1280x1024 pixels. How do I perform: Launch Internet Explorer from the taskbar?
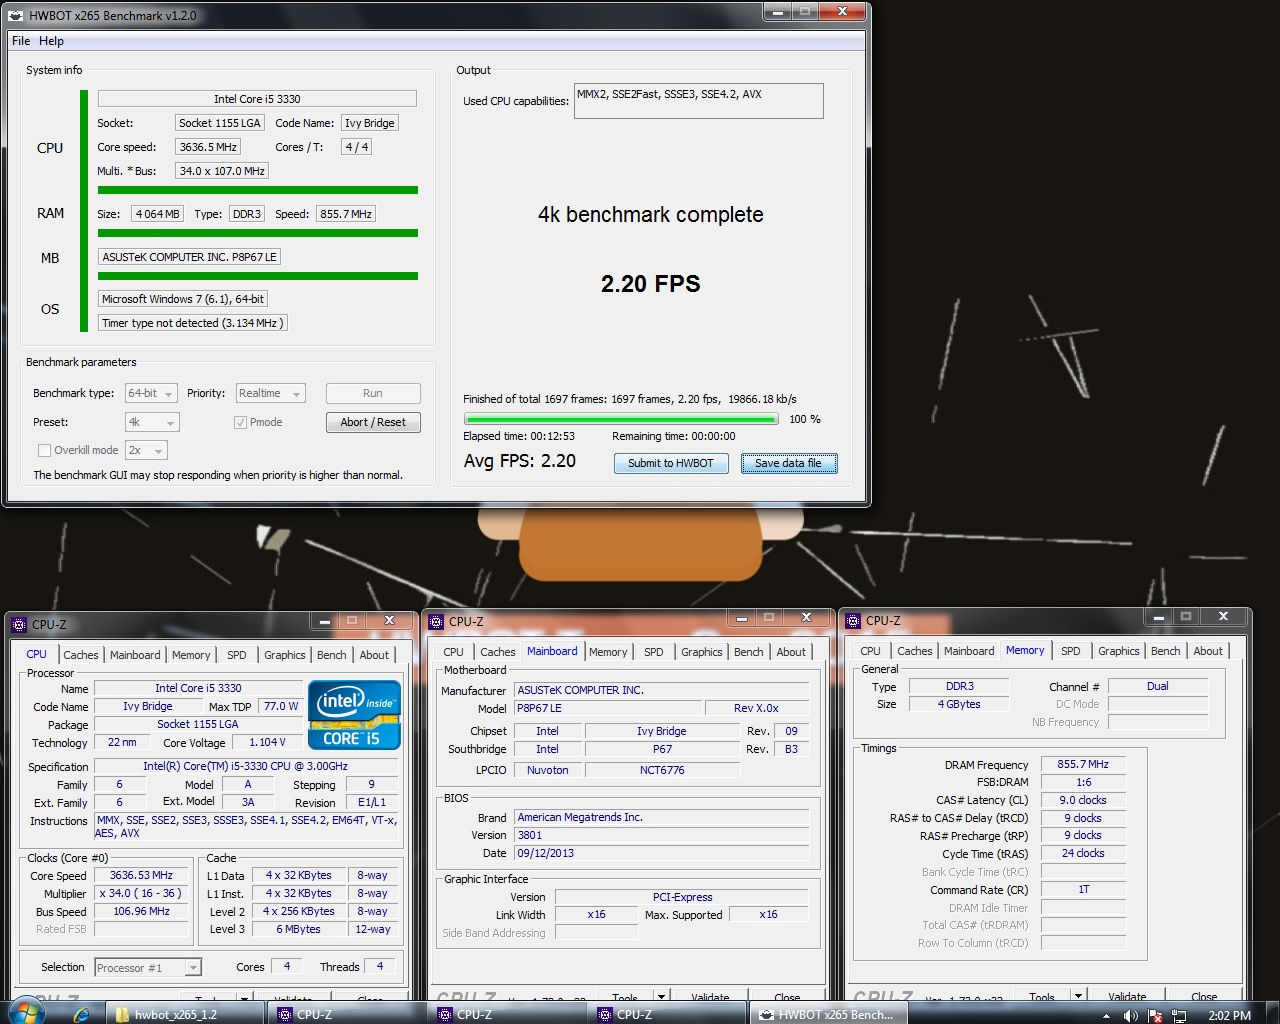82,1014
